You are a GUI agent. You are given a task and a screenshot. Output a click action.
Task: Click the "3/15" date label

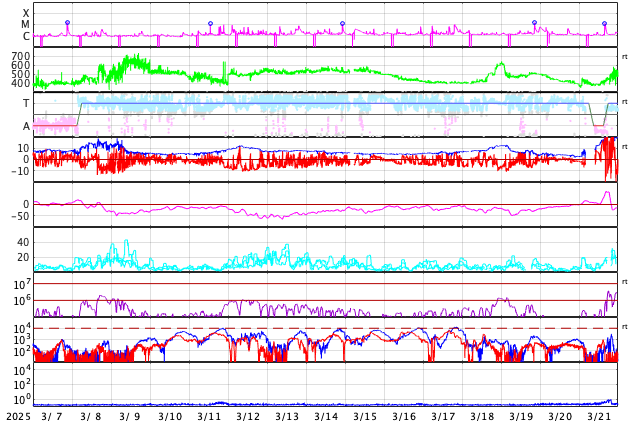pyautogui.click(x=365, y=416)
